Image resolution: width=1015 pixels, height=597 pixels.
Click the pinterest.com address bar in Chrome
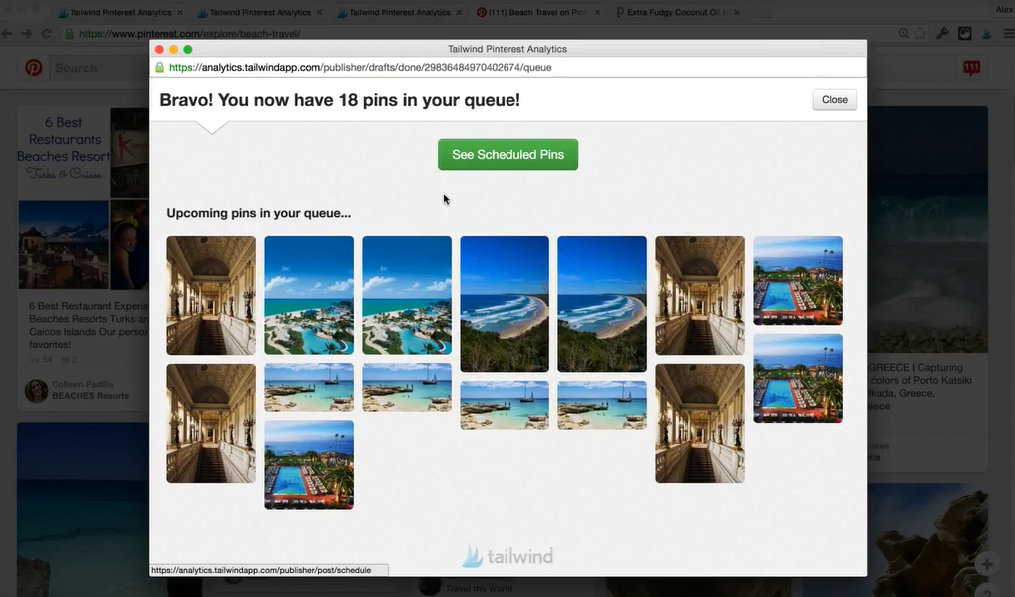coord(479,34)
